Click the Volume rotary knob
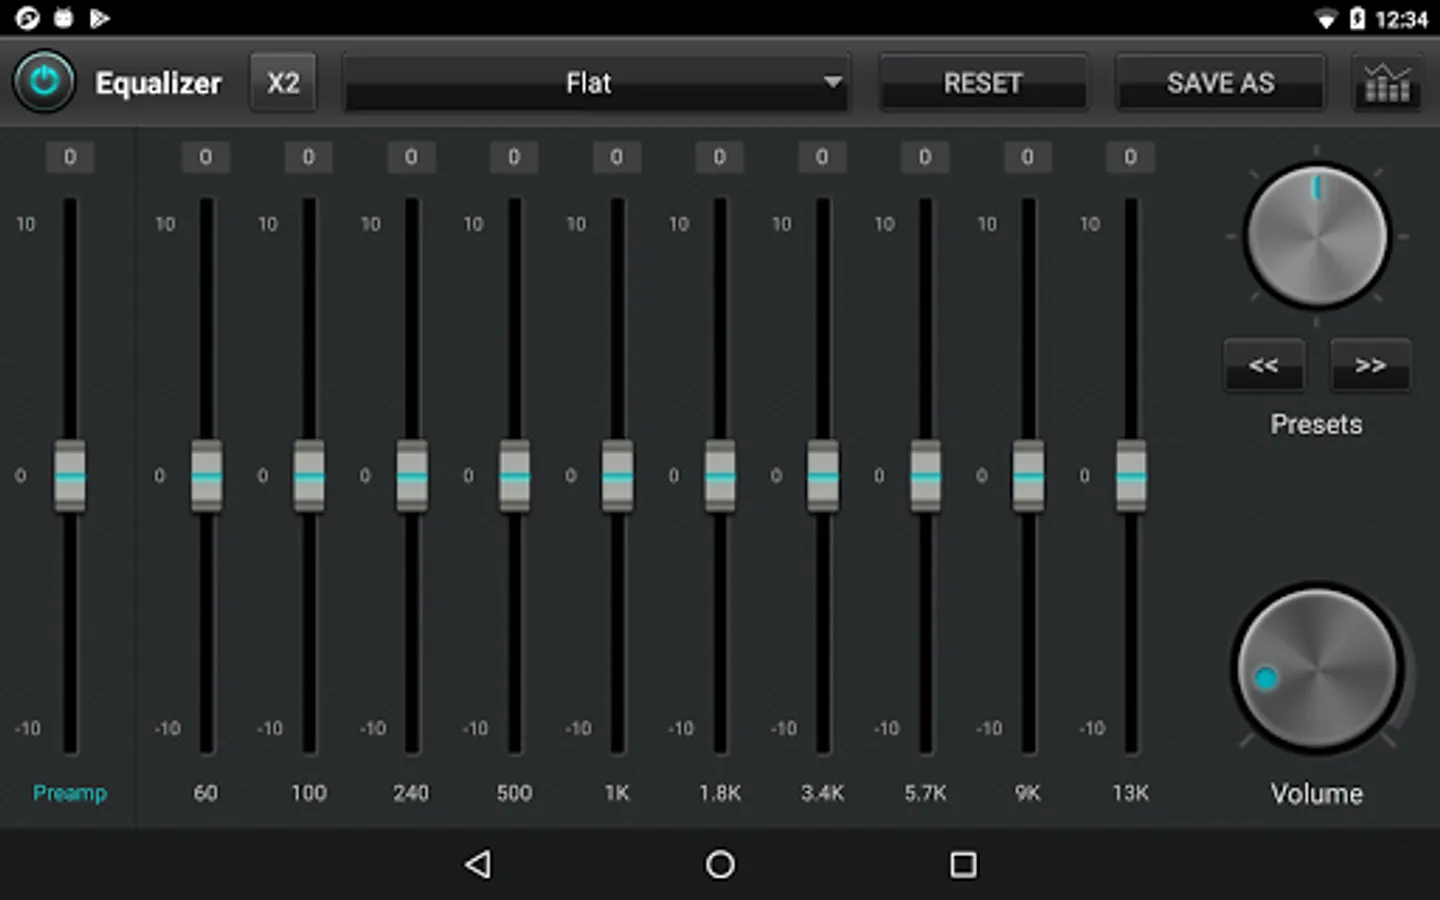This screenshot has width=1440, height=900. pos(1316,670)
